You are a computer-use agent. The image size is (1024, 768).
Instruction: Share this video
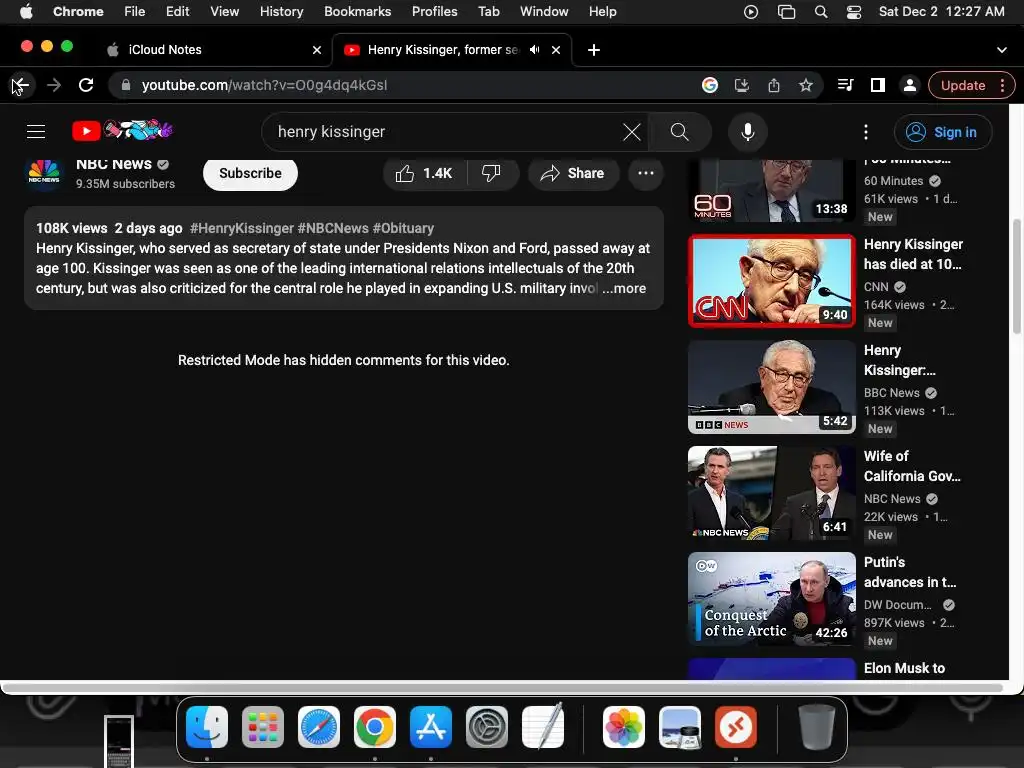click(x=573, y=173)
